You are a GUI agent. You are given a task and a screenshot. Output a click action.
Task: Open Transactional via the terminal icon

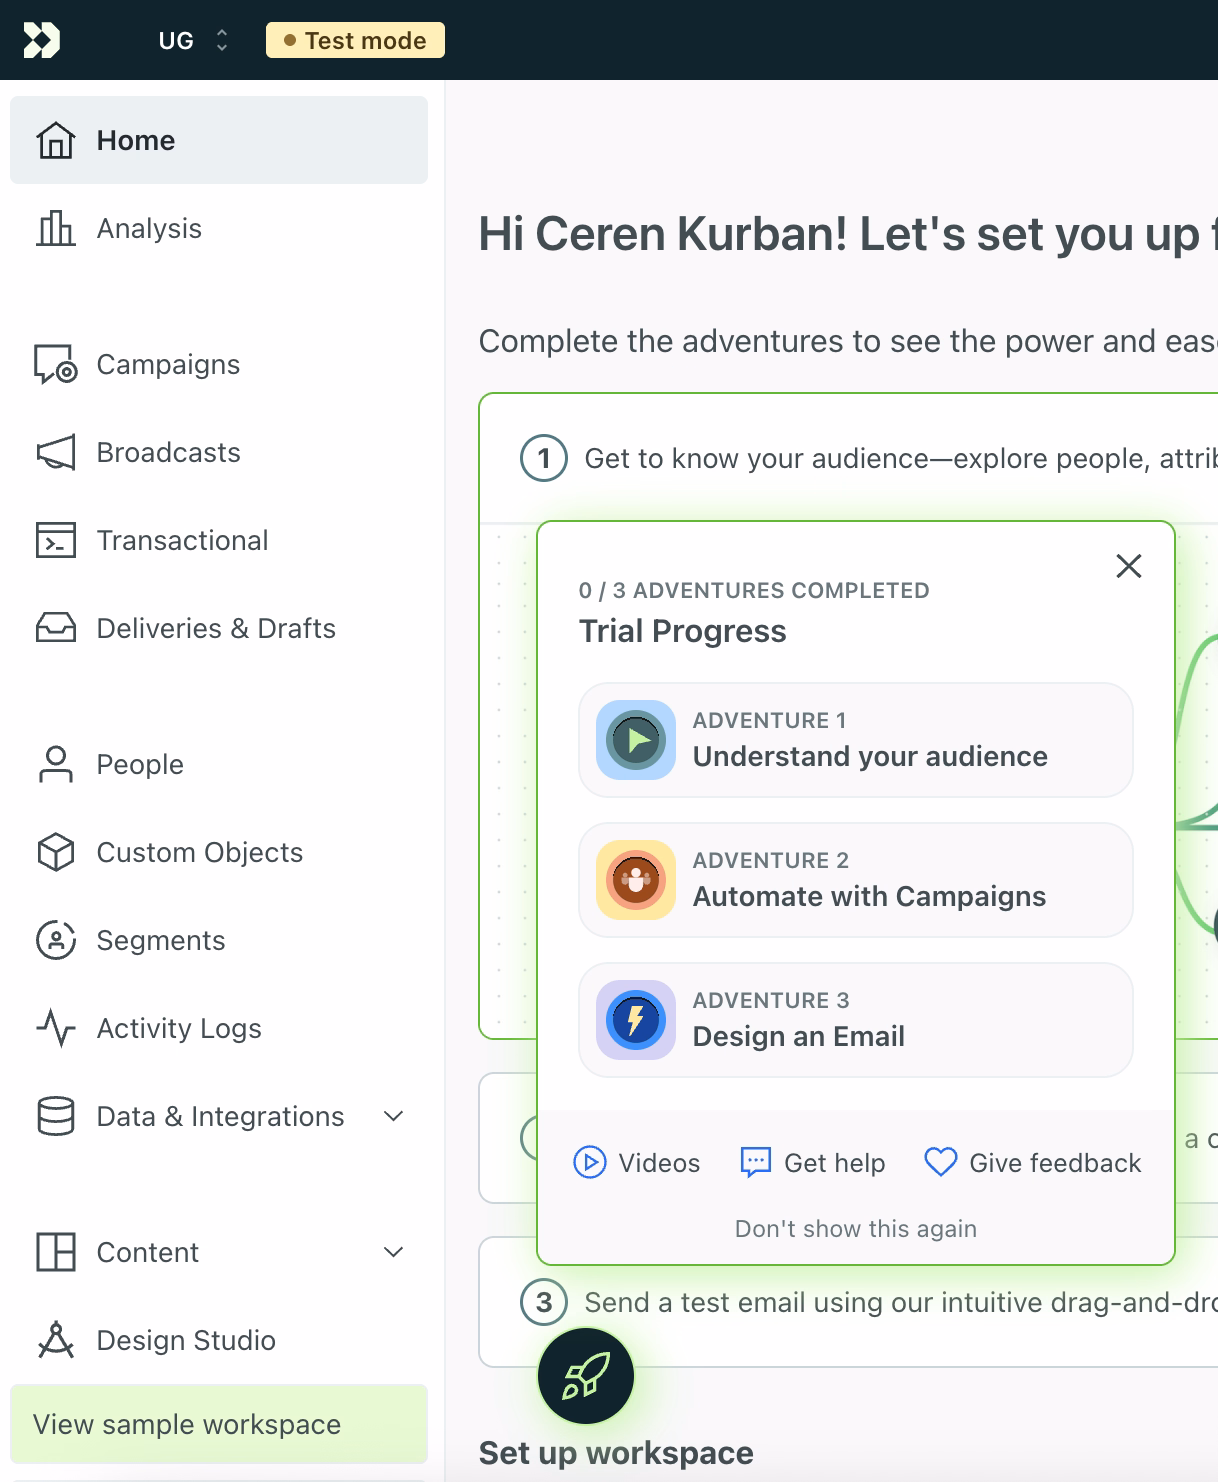coord(57,540)
